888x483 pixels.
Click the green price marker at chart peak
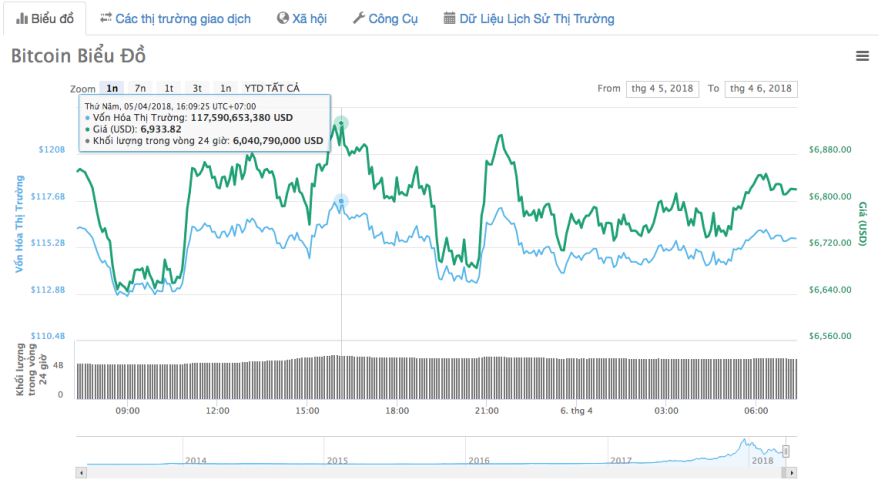point(341,123)
